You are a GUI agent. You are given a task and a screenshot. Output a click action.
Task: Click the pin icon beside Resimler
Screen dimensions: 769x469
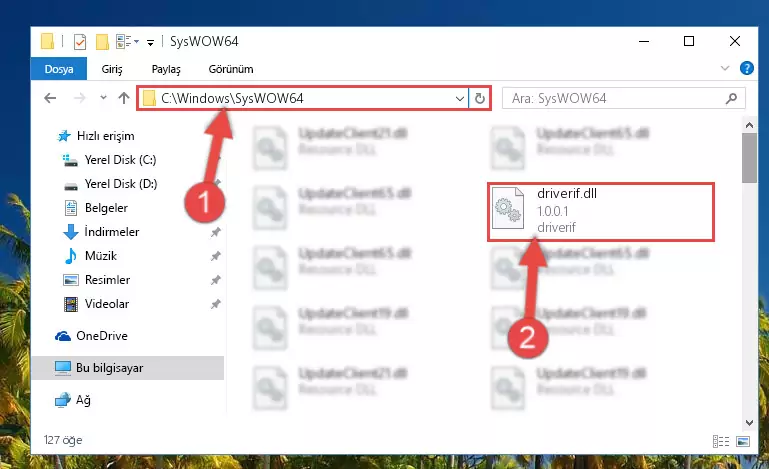click(215, 280)
